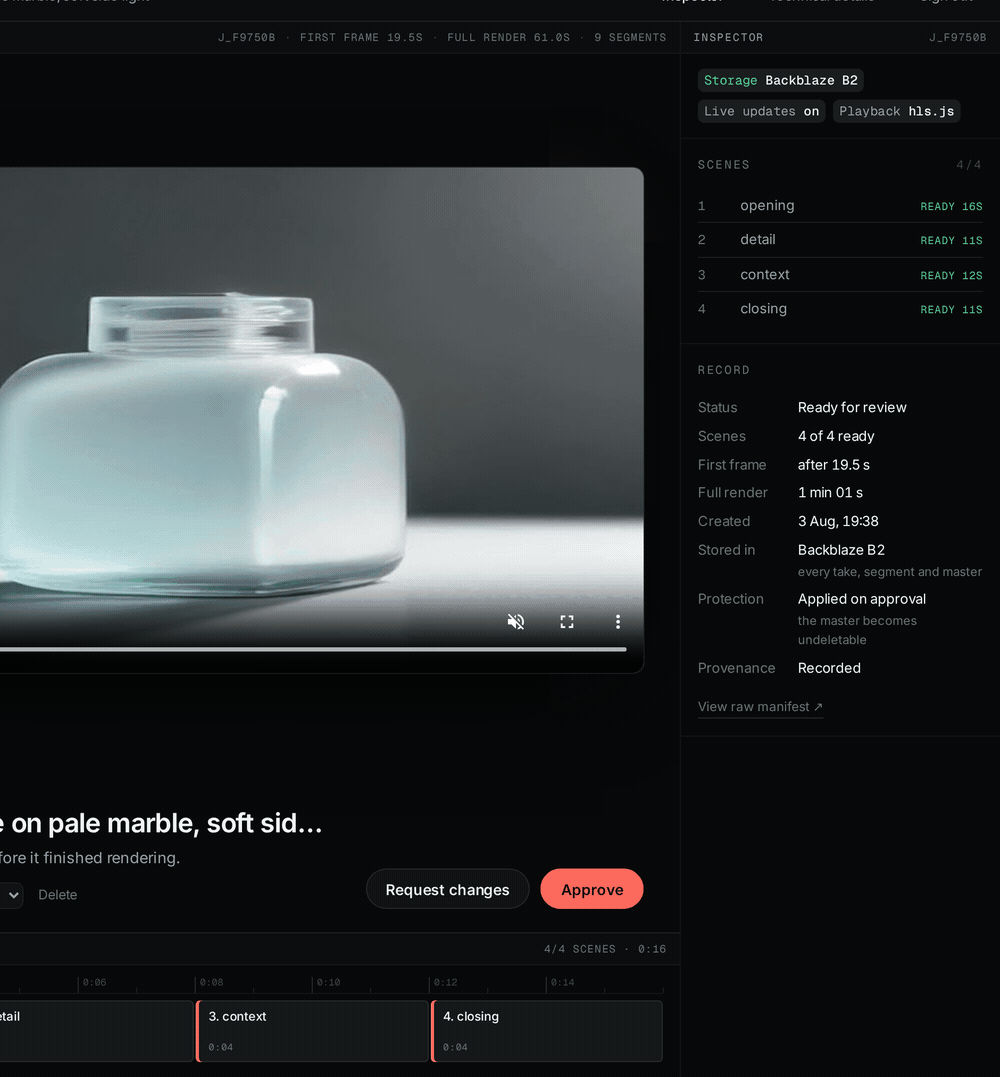Image resolution: width=1000 pixels, height=1077 pixels.
Task: Click the 9 SEGMENTS header label
Action: pos(630,37)
